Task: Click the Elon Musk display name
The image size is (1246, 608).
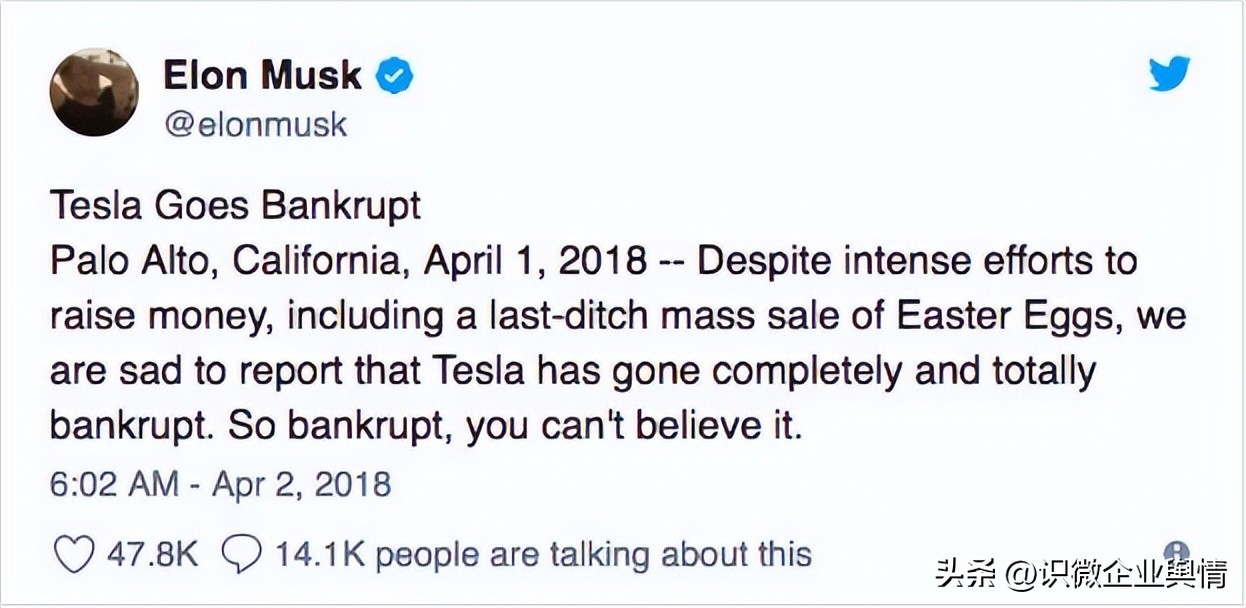Action: tap(262, 75)
